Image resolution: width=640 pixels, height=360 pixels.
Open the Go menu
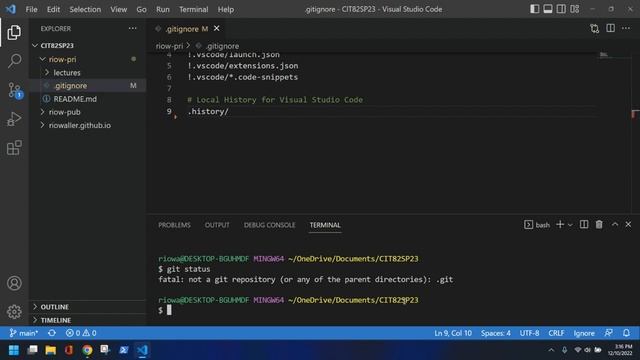pyautogui.click(x=141, y=9)
